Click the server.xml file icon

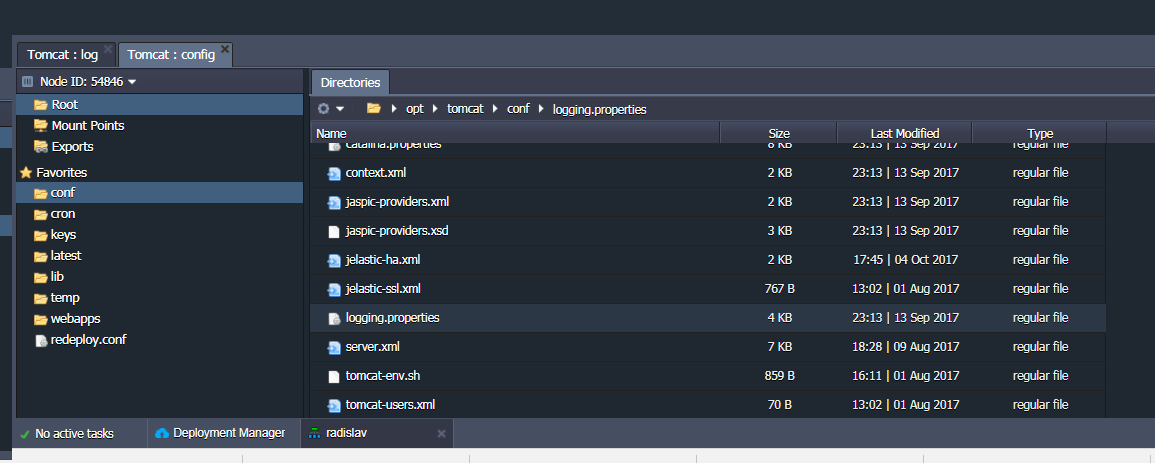click(x=334, y=347)
